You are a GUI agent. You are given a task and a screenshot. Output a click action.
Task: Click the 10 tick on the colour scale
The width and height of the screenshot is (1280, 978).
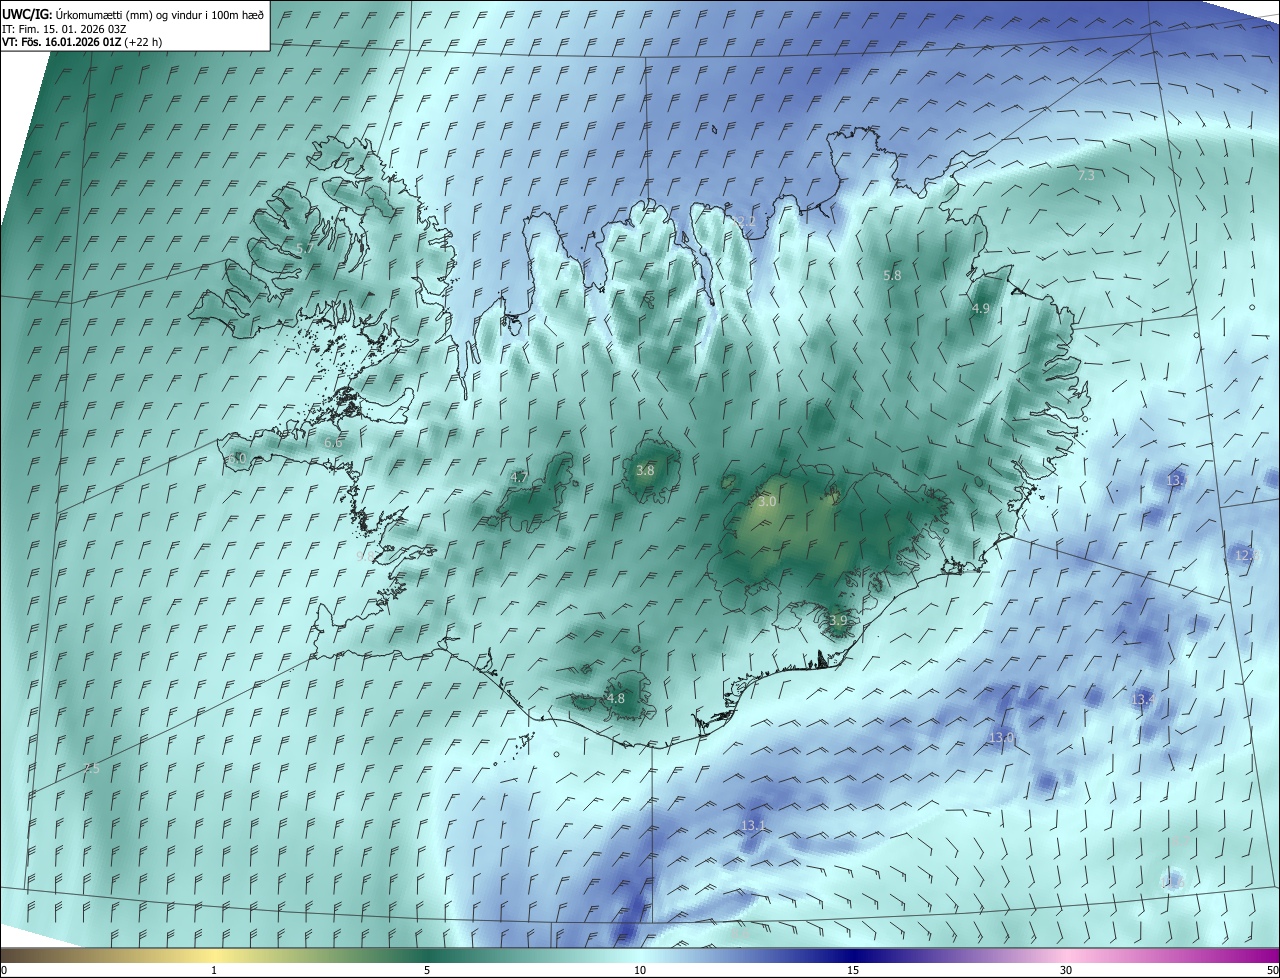point(640,970)
